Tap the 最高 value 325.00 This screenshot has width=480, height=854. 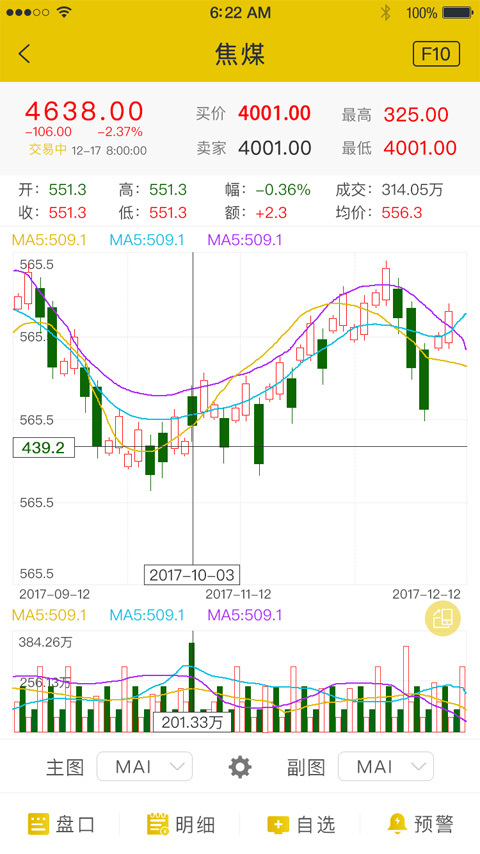point(416,114)
